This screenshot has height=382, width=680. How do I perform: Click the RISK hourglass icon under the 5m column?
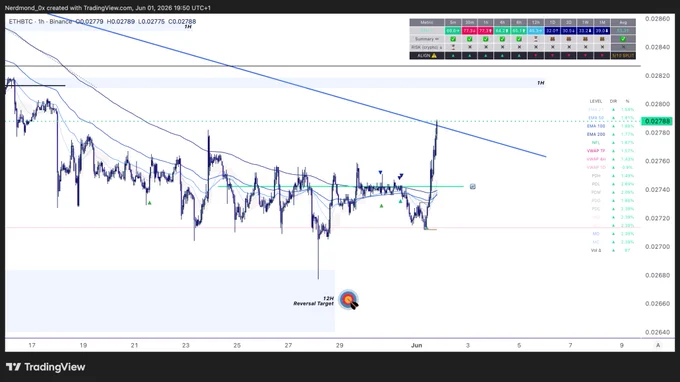point(454,47)
